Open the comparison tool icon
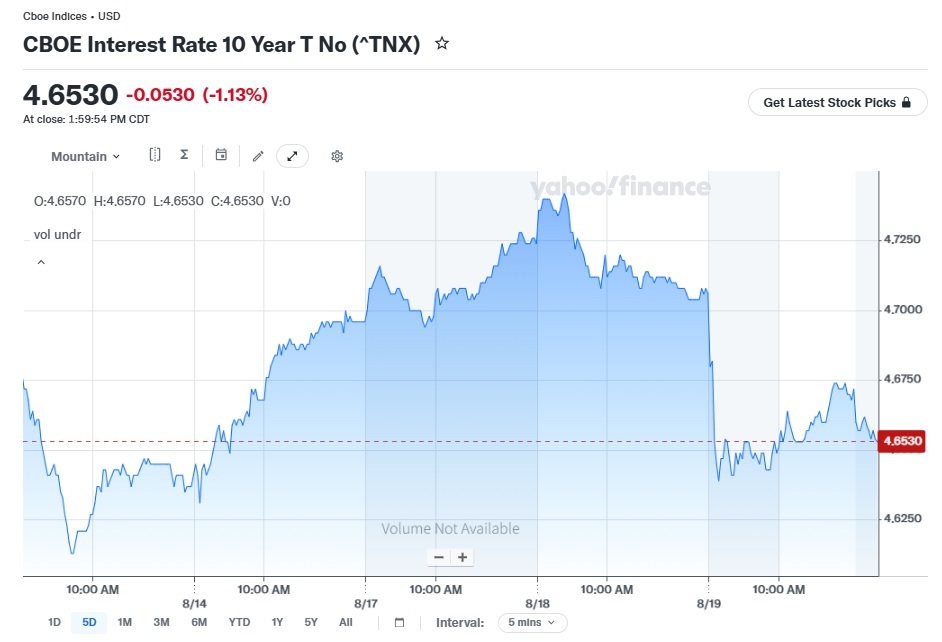The width and height of the screenshot is (942, 642). pyautogui.click(x=155, y=155)
